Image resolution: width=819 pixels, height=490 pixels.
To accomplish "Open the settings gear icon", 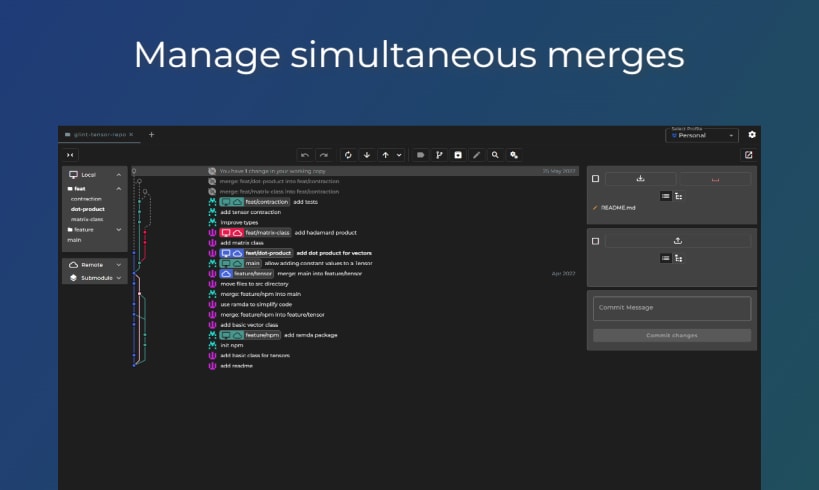I will pyautogui.click(x=752, y=135).
